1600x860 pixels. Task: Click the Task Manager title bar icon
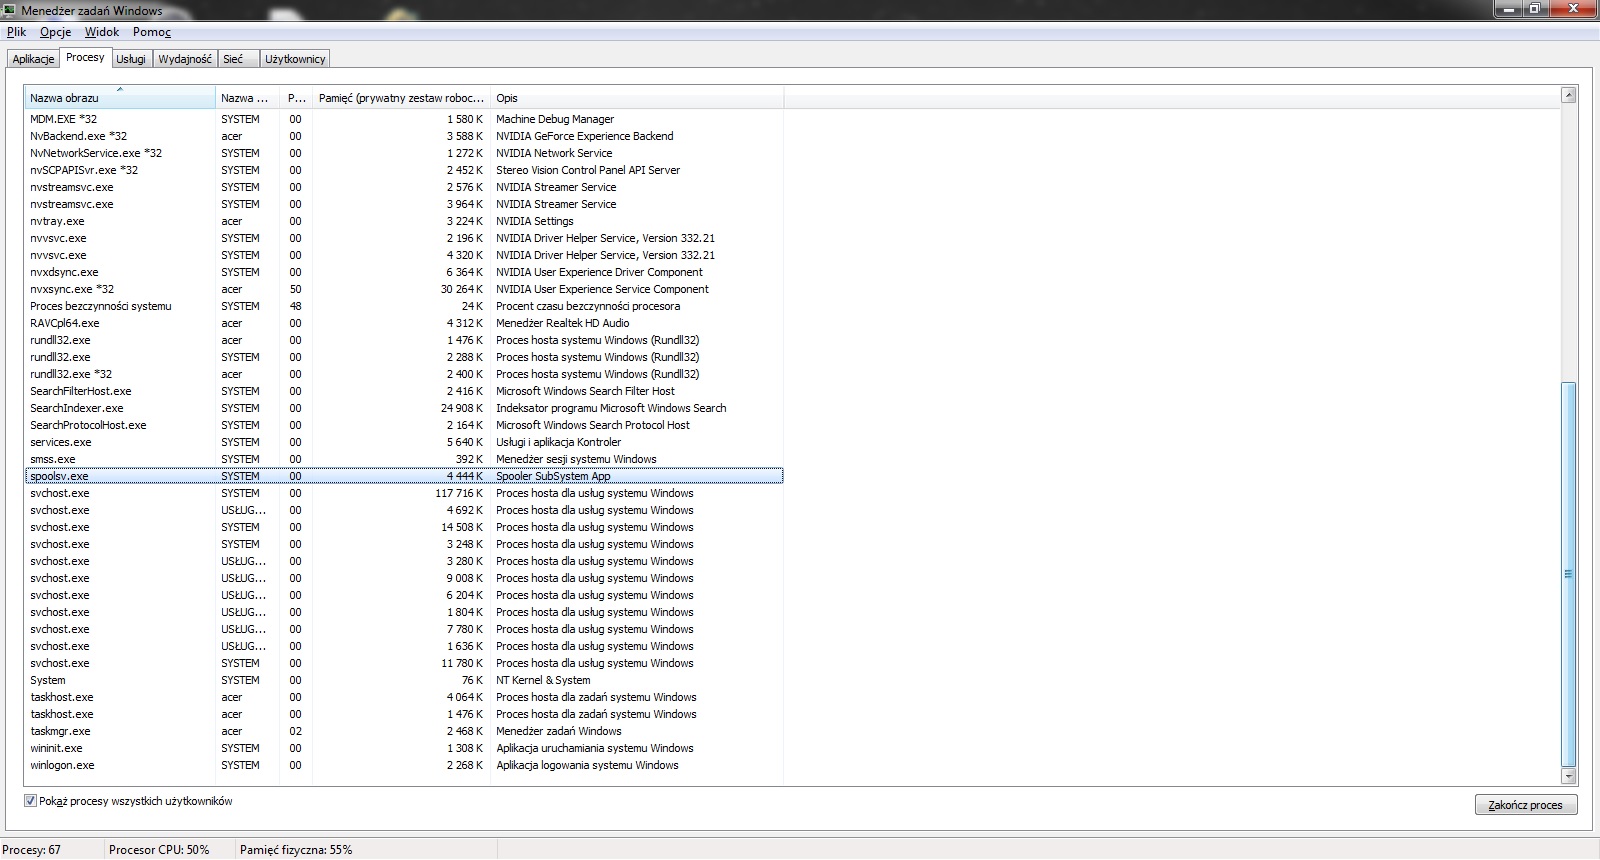(10, 10)
